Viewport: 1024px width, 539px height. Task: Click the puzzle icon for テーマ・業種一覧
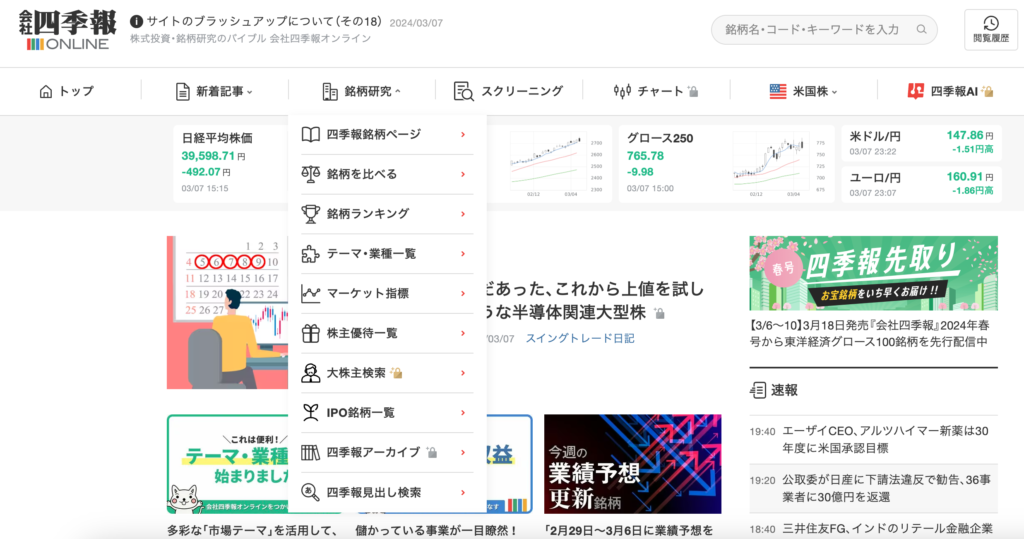(x=310, y=253)
